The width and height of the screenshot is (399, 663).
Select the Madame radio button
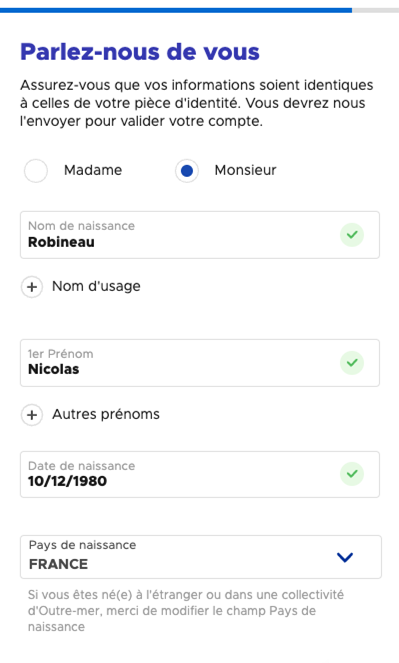tap(36, 171)
